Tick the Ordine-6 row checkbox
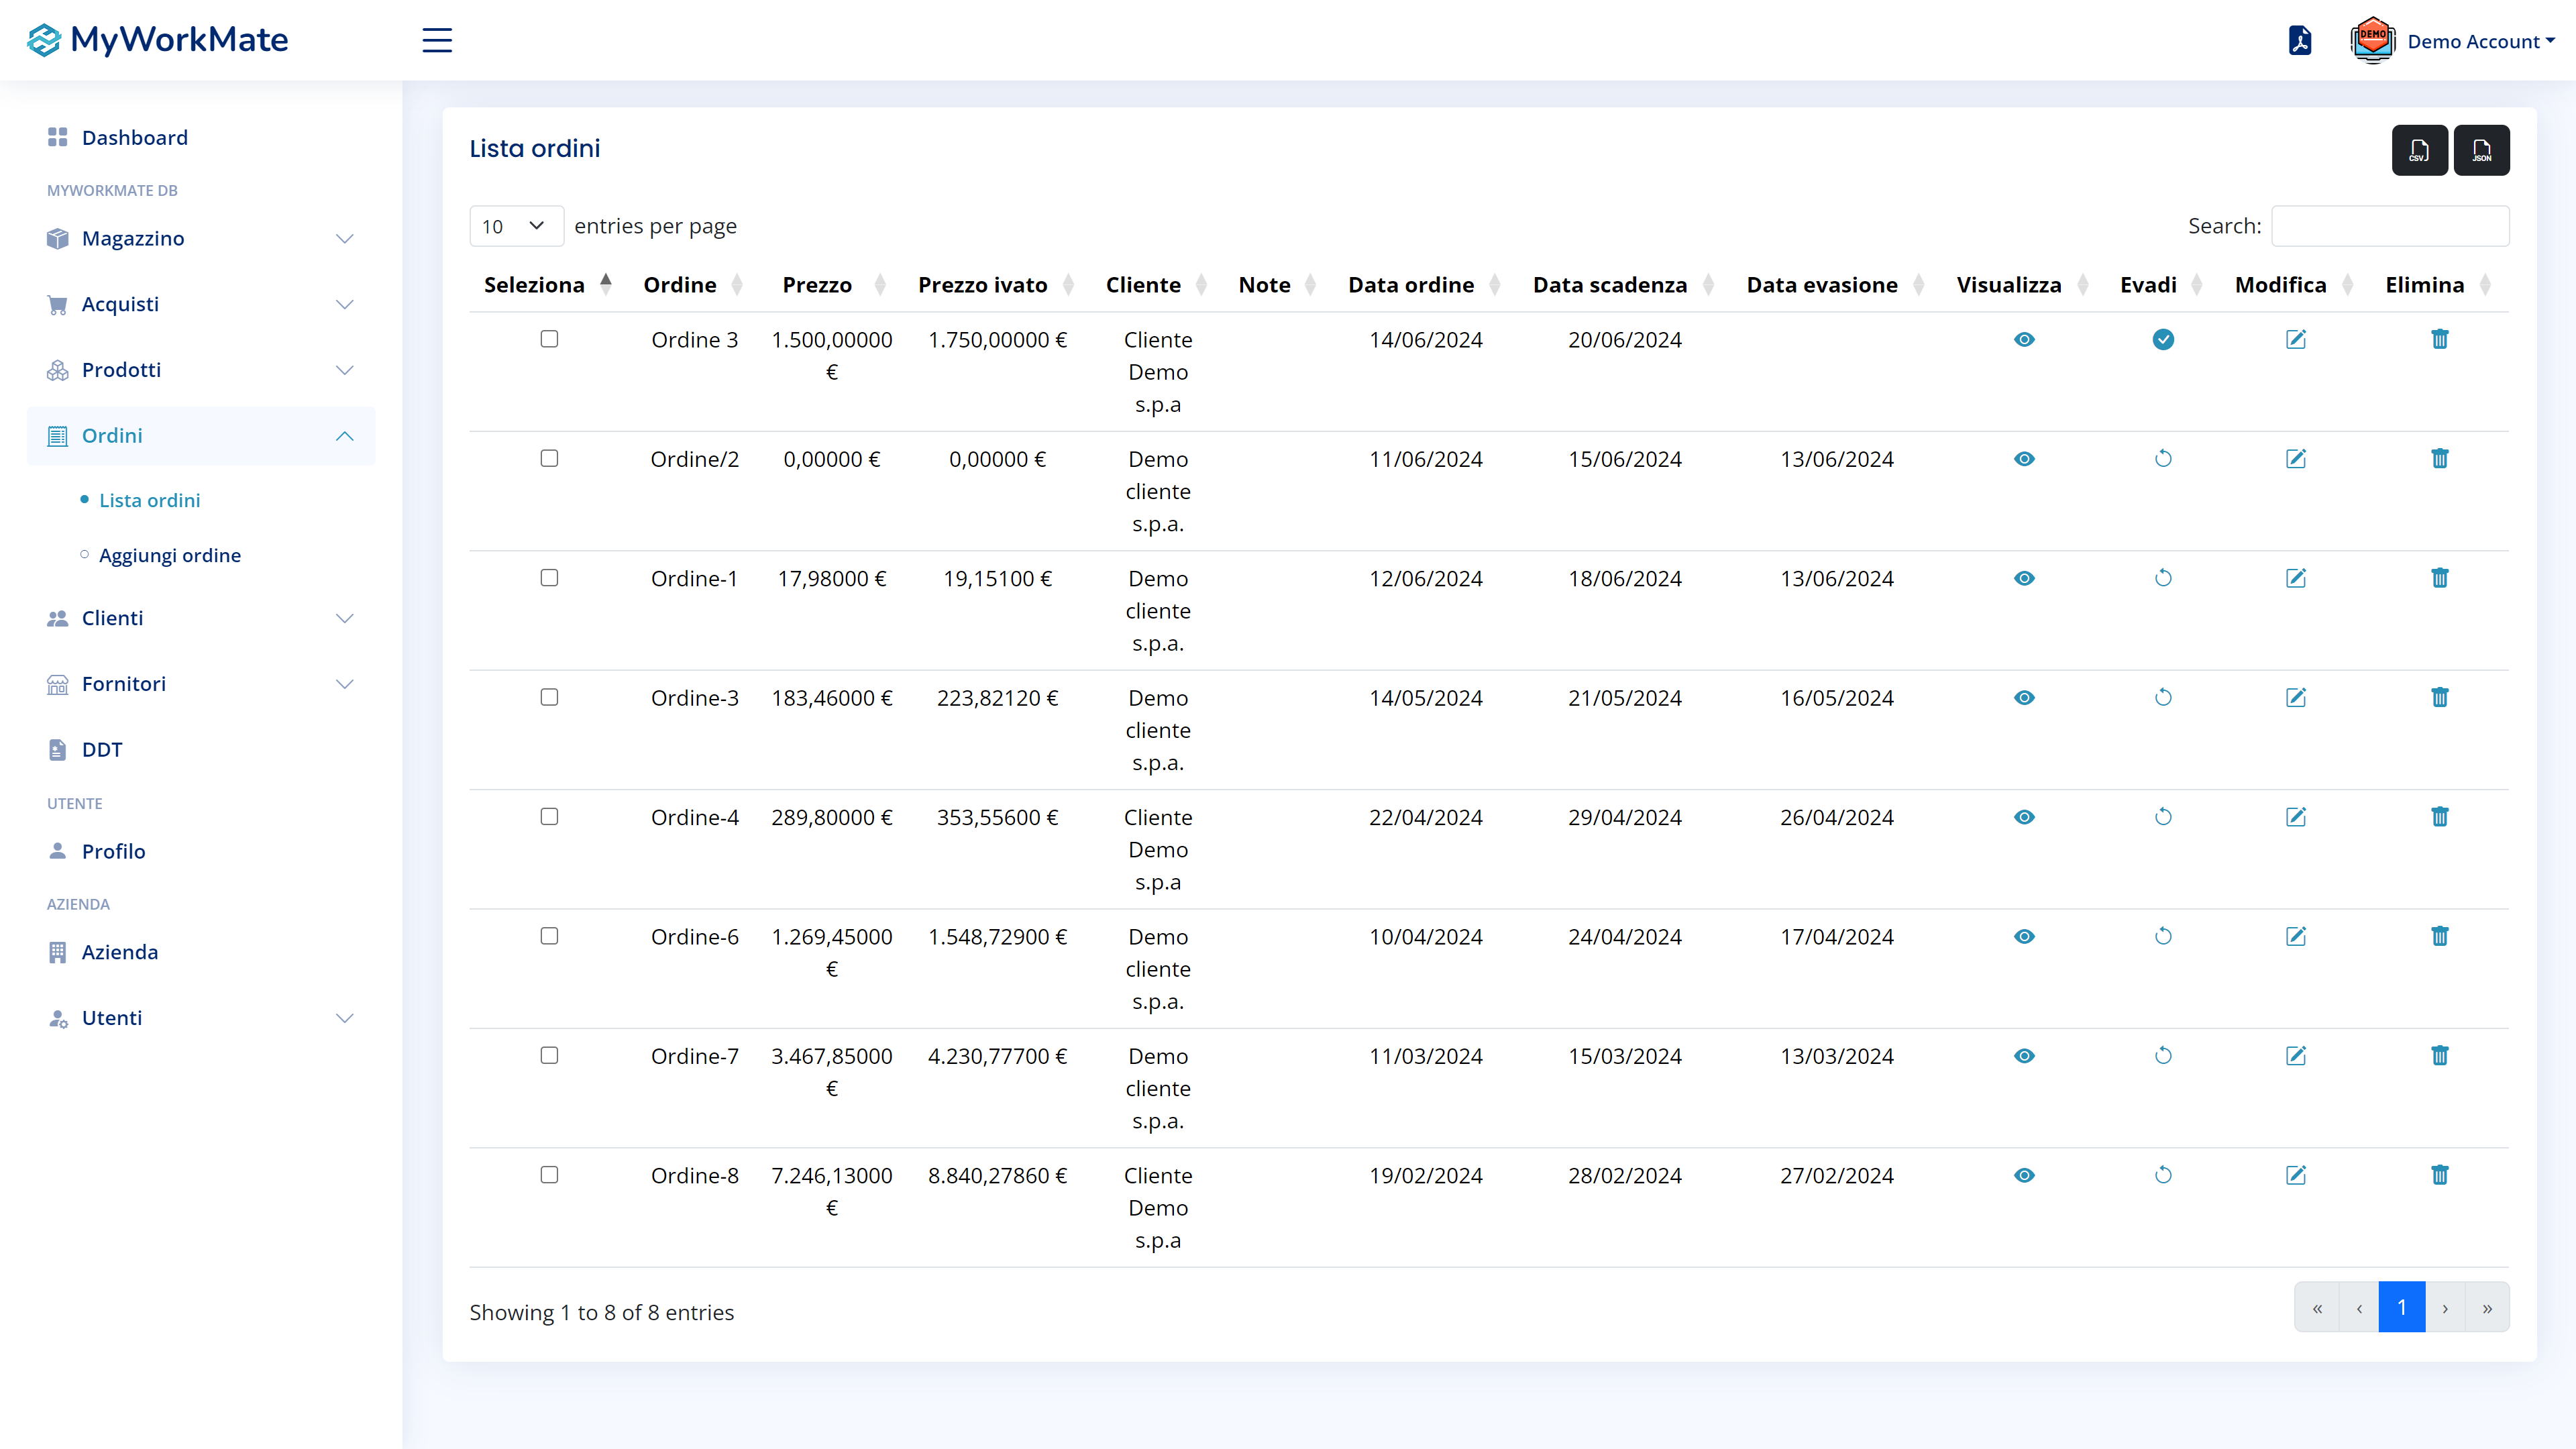The width and height of the screenshot is (2576, 1449). 549,936
